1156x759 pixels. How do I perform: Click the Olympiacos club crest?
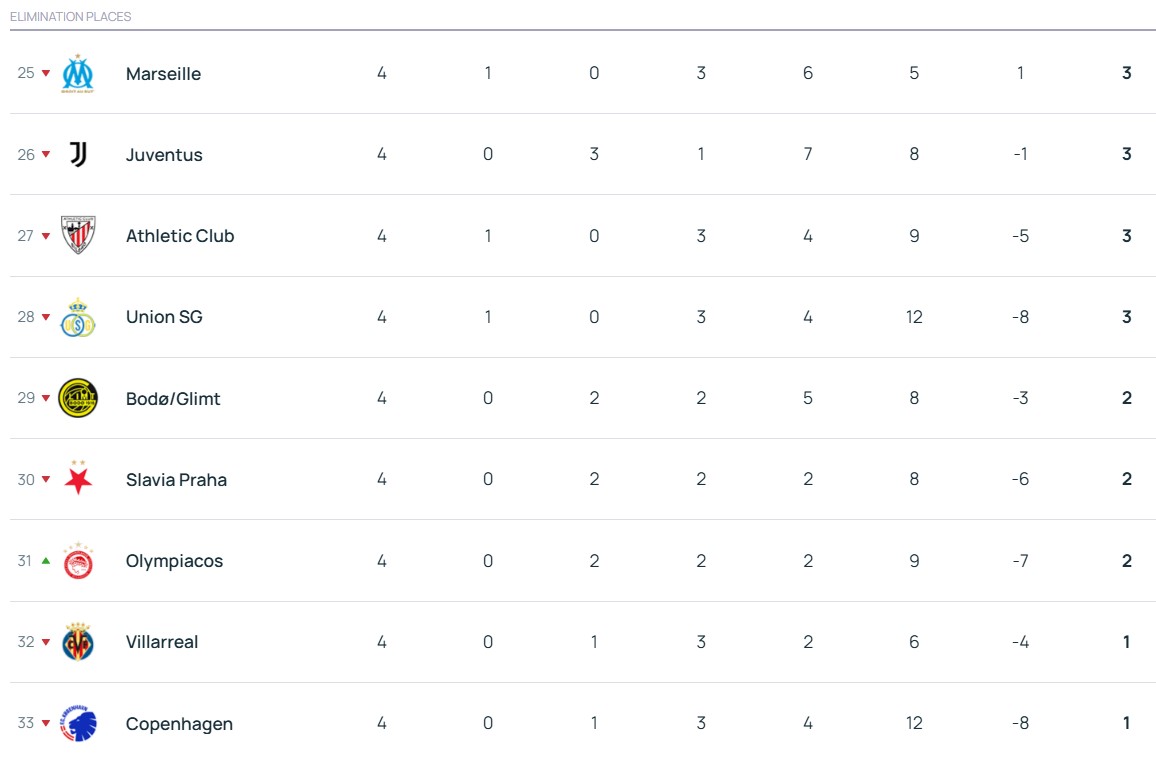point(78,561)
